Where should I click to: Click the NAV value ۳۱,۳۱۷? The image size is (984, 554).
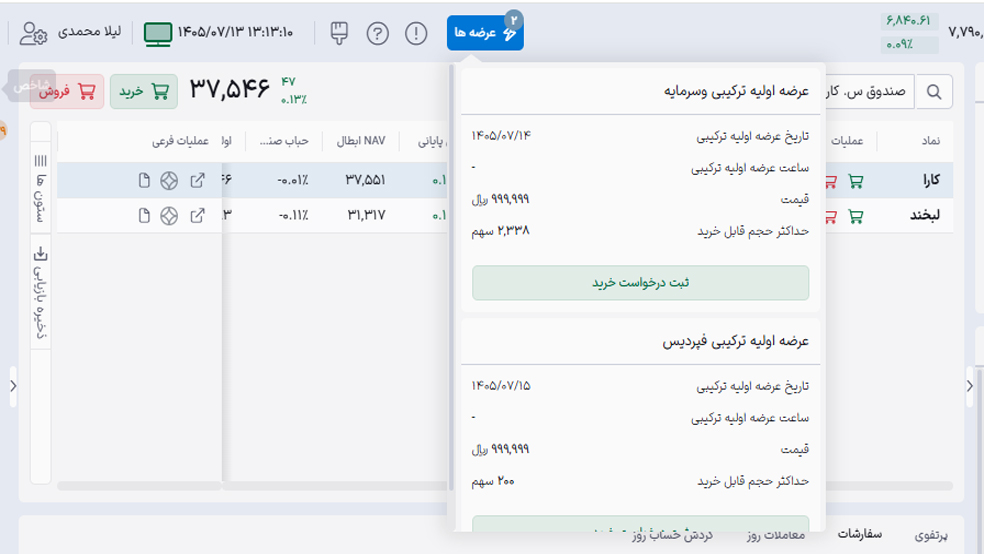click(x=366, y=216)
